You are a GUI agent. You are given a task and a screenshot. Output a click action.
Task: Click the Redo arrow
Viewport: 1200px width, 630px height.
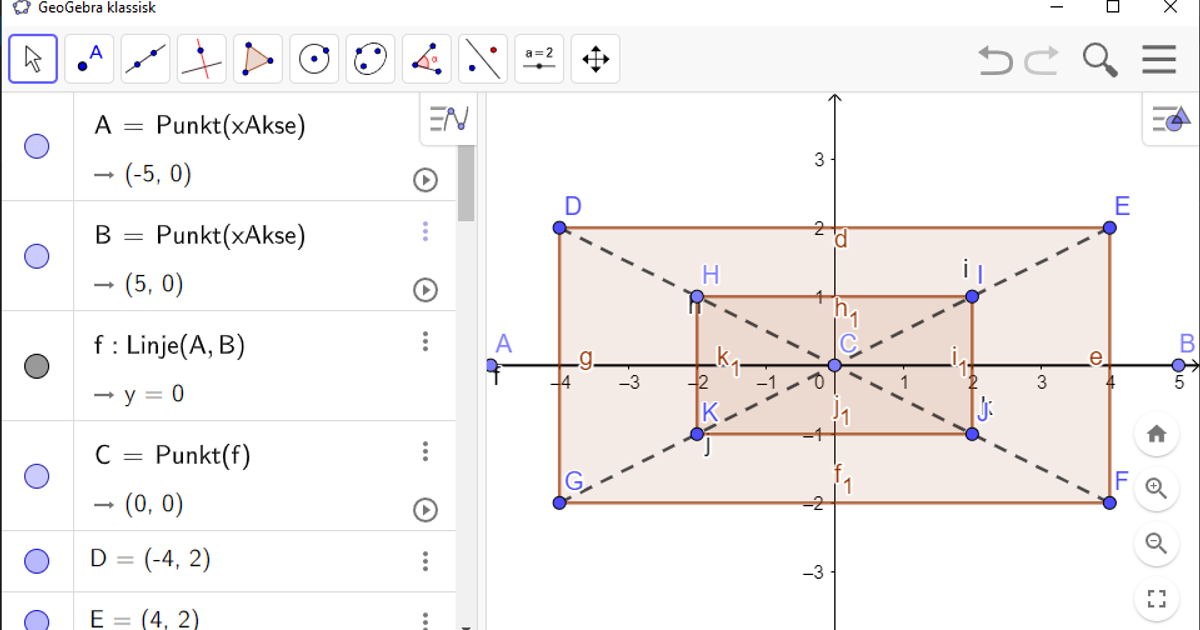(x=1041, y=60)
